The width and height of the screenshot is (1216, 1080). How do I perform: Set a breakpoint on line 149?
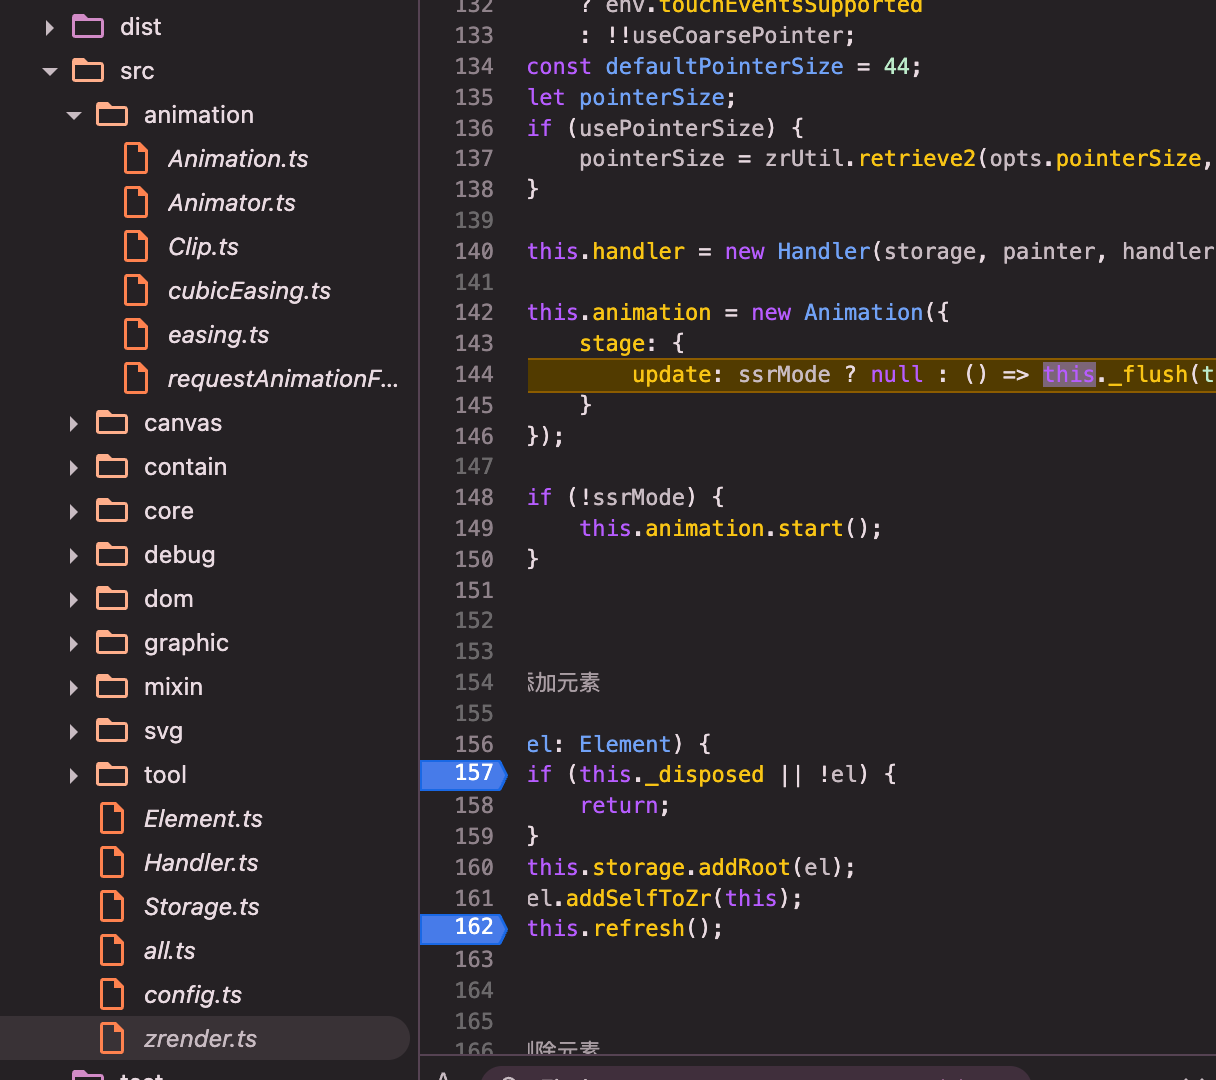point(474,528)
